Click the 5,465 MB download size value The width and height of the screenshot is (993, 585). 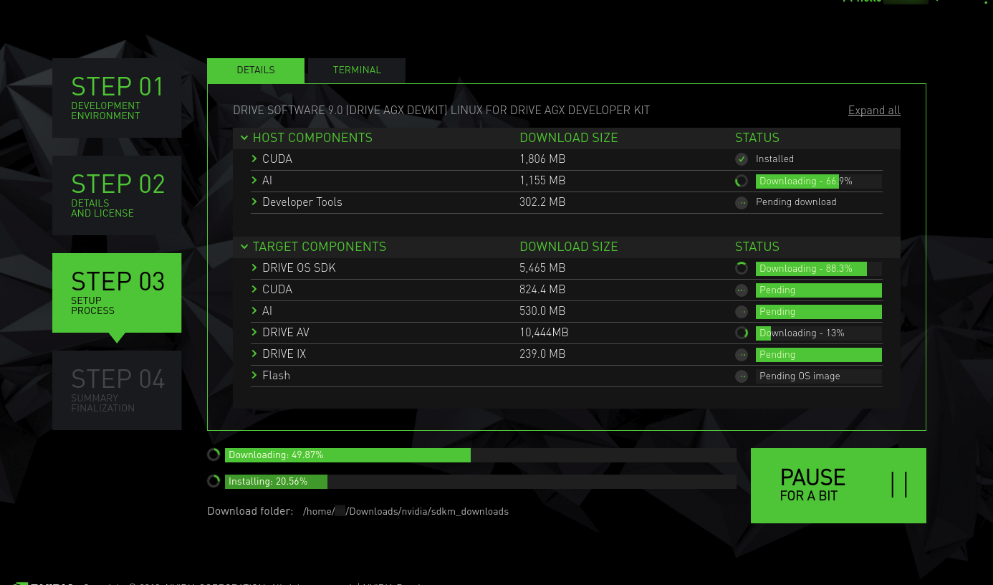pyautogui.click(x=543, y=268)
